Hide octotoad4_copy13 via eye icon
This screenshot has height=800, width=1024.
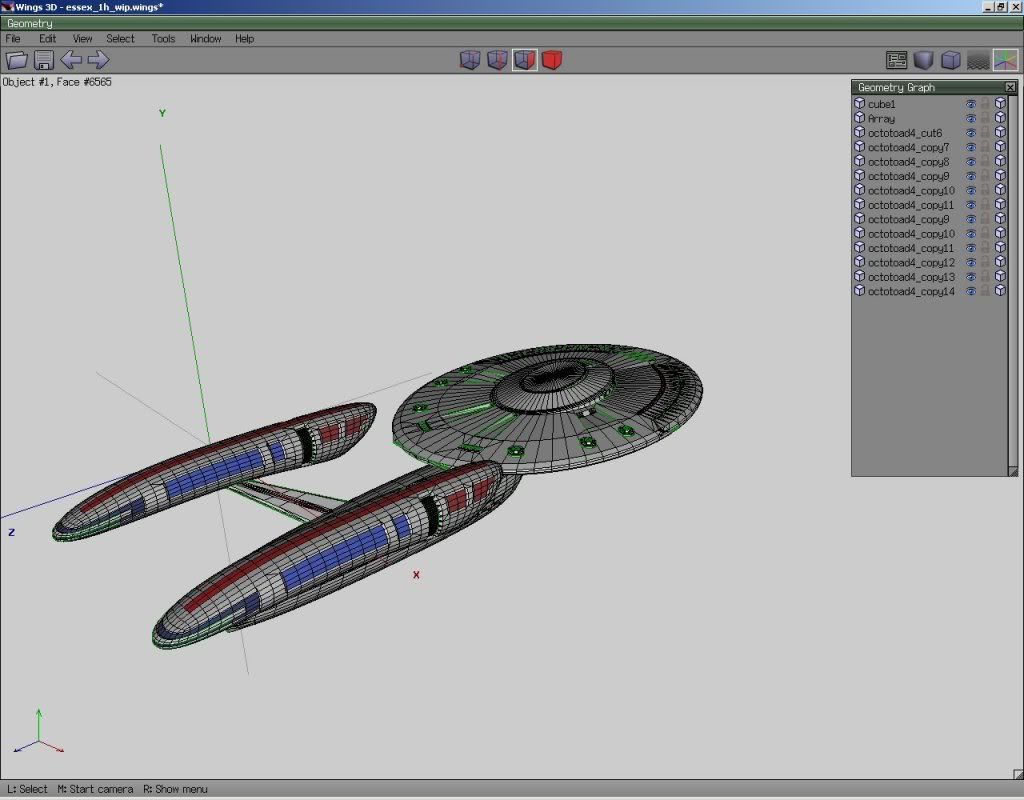click(x=971, y=276)
